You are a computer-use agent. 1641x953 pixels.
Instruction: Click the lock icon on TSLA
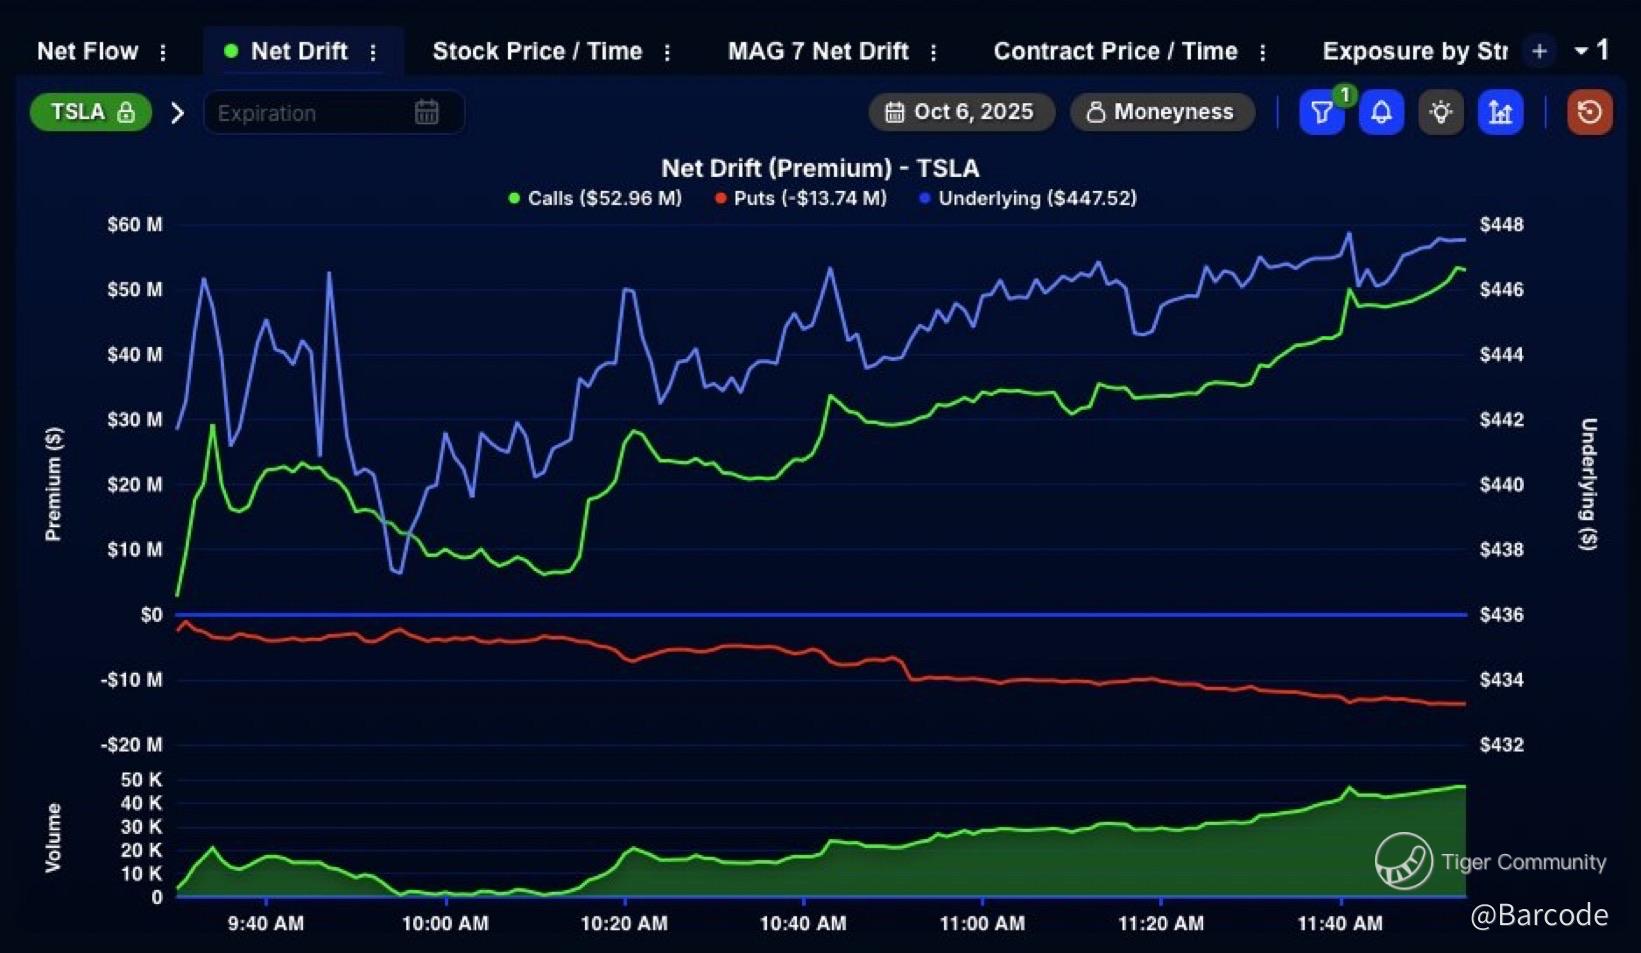(126, 112)
